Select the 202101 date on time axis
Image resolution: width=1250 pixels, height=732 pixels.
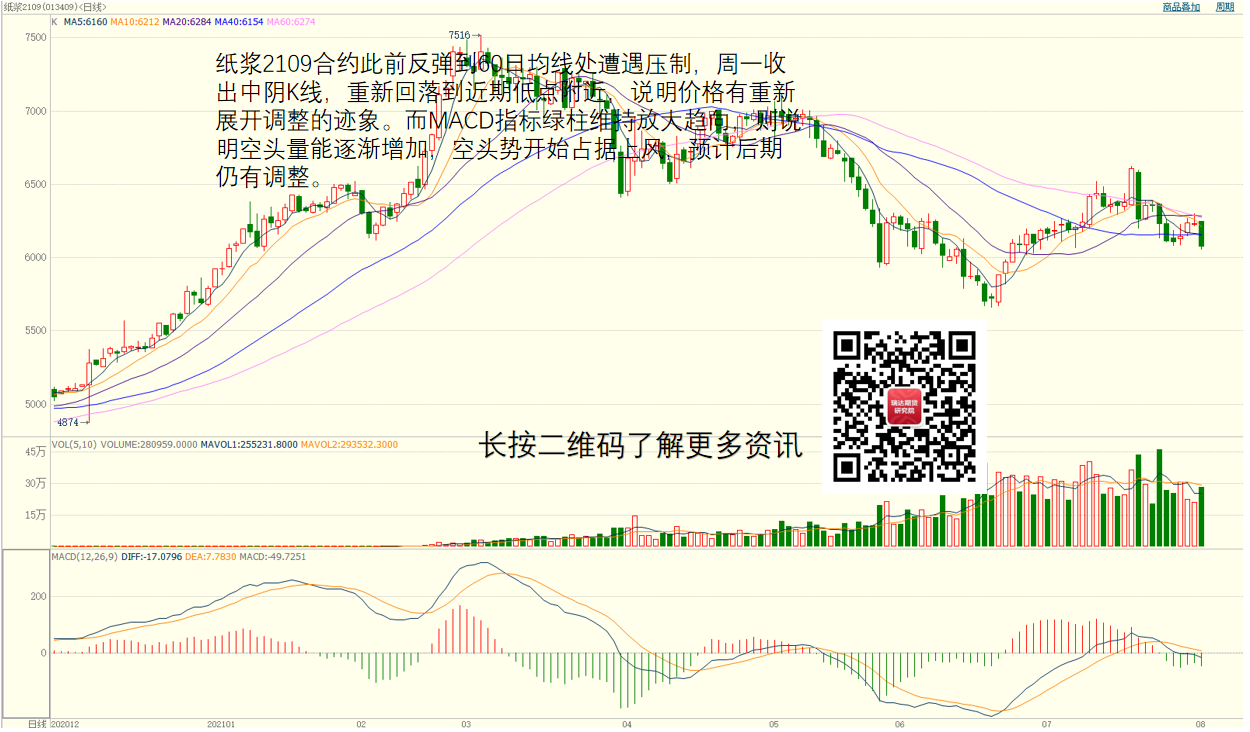click(221, 724)
